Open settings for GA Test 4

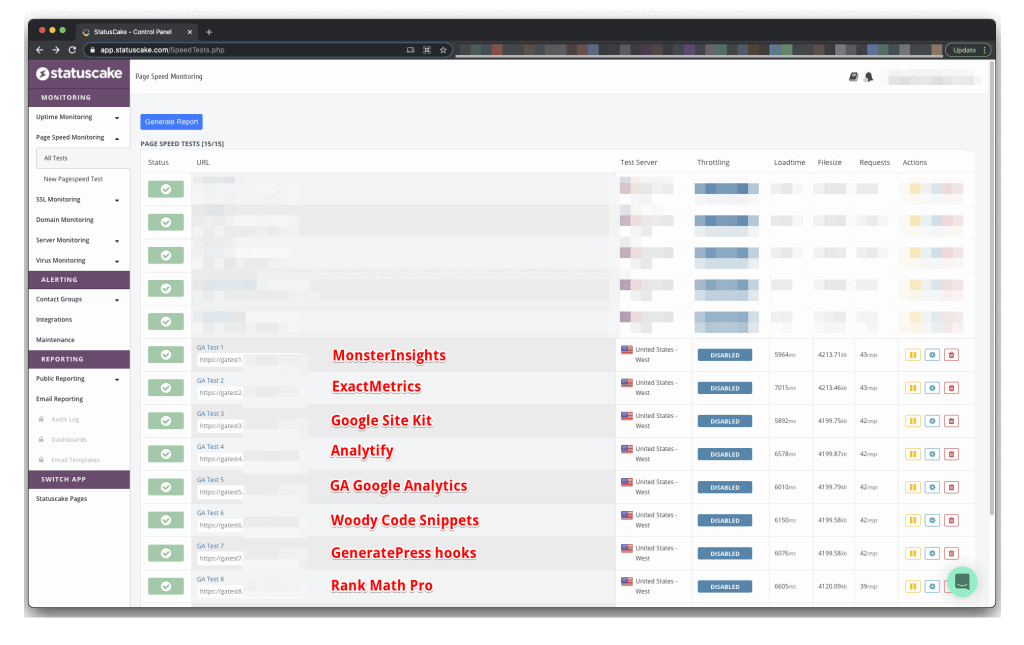pyautogui.click(x=932, y=454)
